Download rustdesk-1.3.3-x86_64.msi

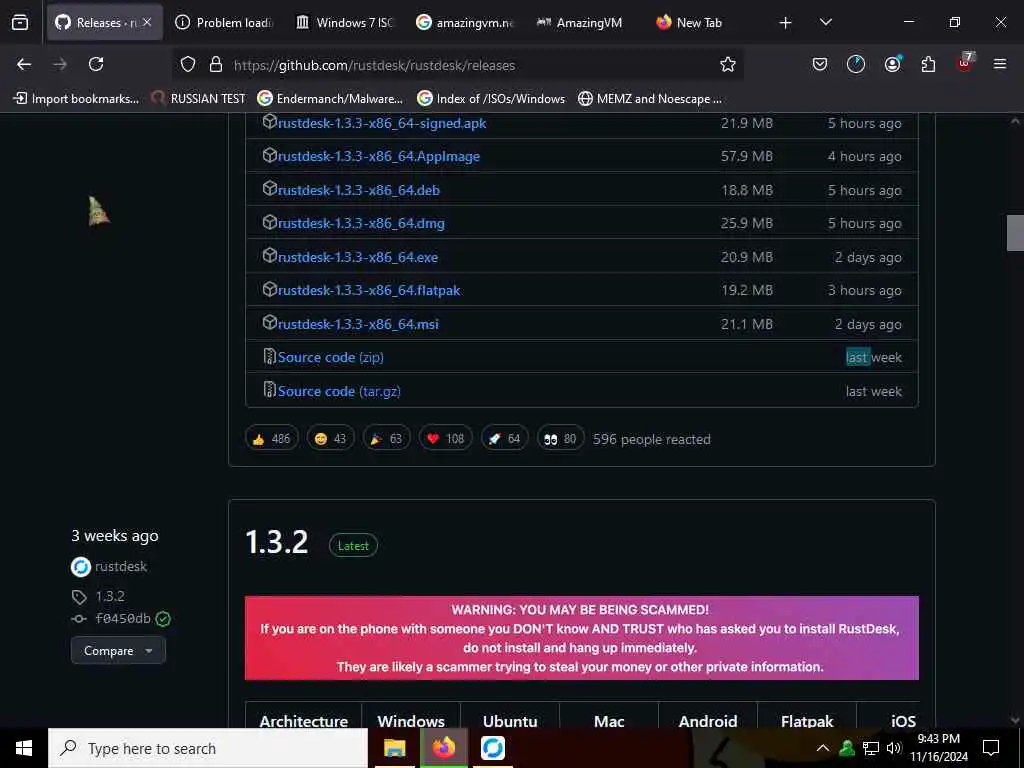click(x=358, y=325)
